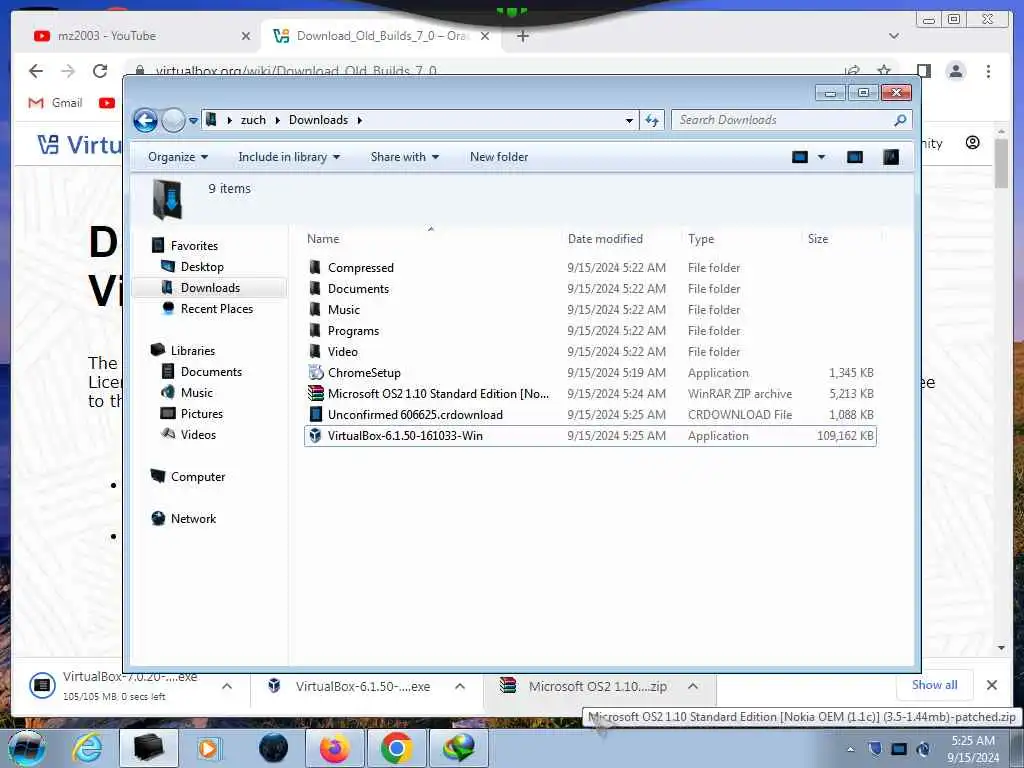Sort by the Type column header

pyautogui.click(x=701, y=239)
